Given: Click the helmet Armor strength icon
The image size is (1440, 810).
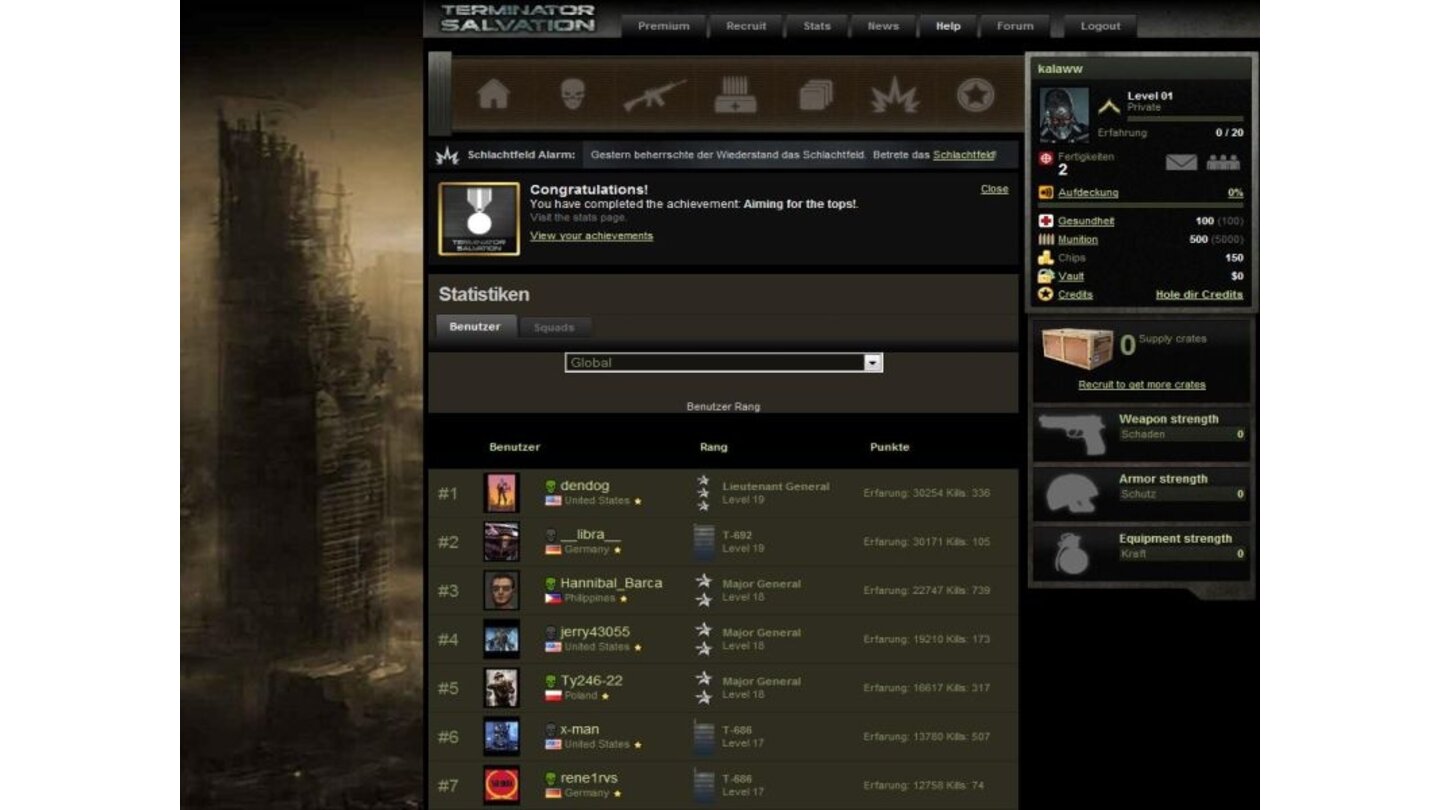Looking at the screenshot, I should point(1072,493).
